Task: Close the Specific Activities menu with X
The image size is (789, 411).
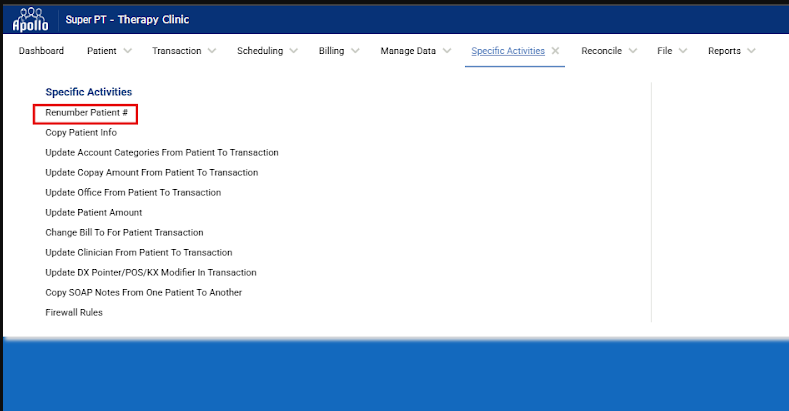Action: pyautogui.click(x=555, y=51)
